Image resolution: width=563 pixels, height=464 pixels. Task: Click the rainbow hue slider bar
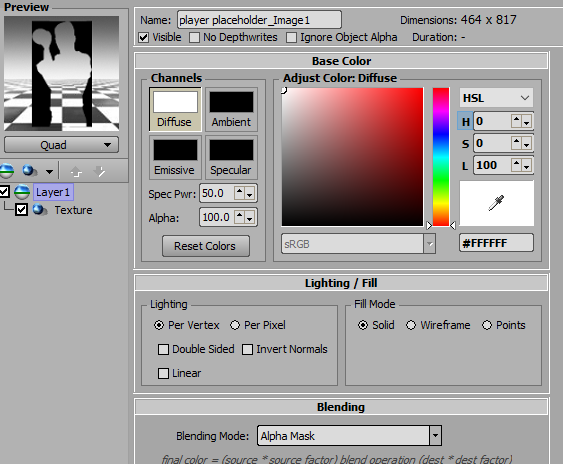441,157
